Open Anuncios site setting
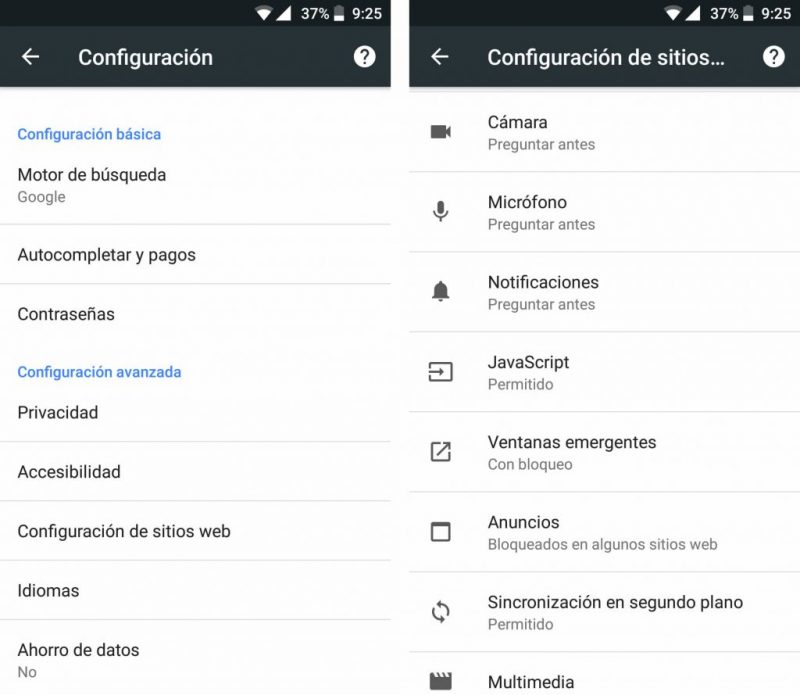800x695 pixels. click(x=605, y=532)
